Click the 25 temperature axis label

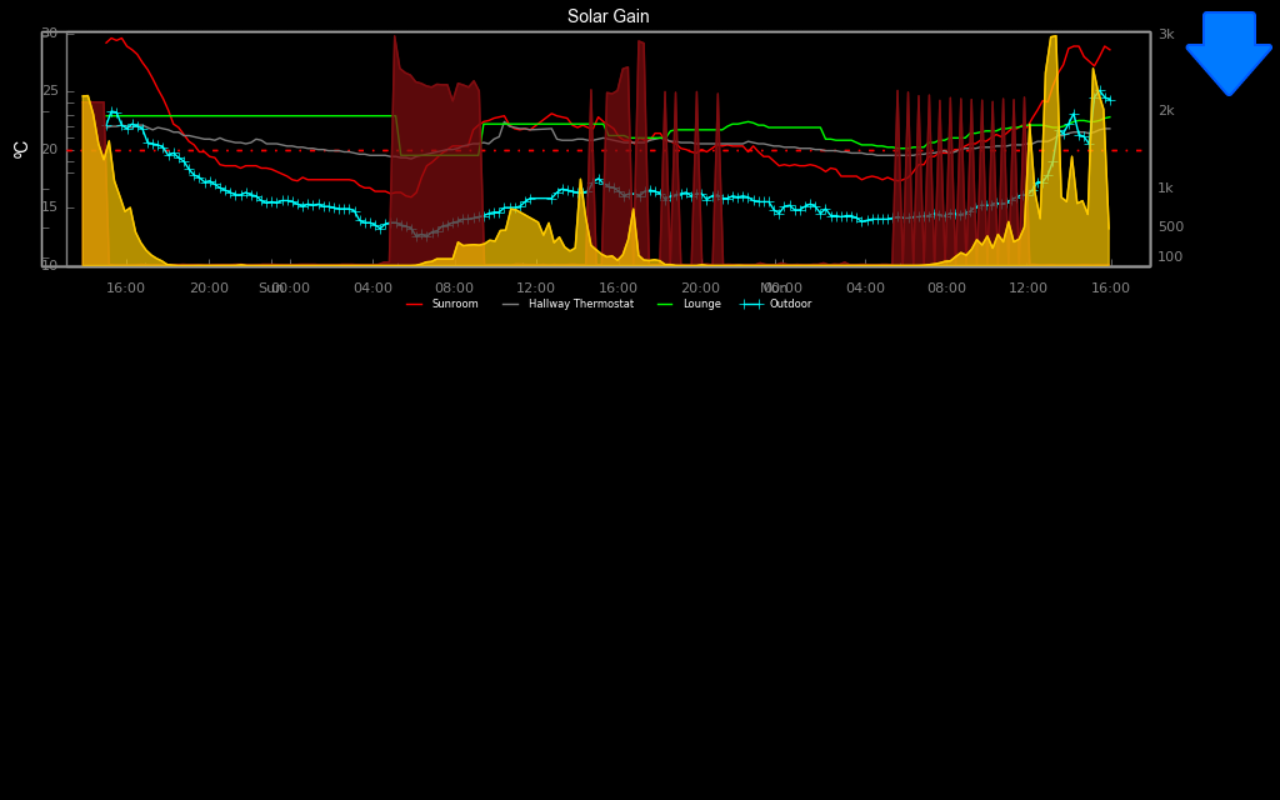coord(49,91)
